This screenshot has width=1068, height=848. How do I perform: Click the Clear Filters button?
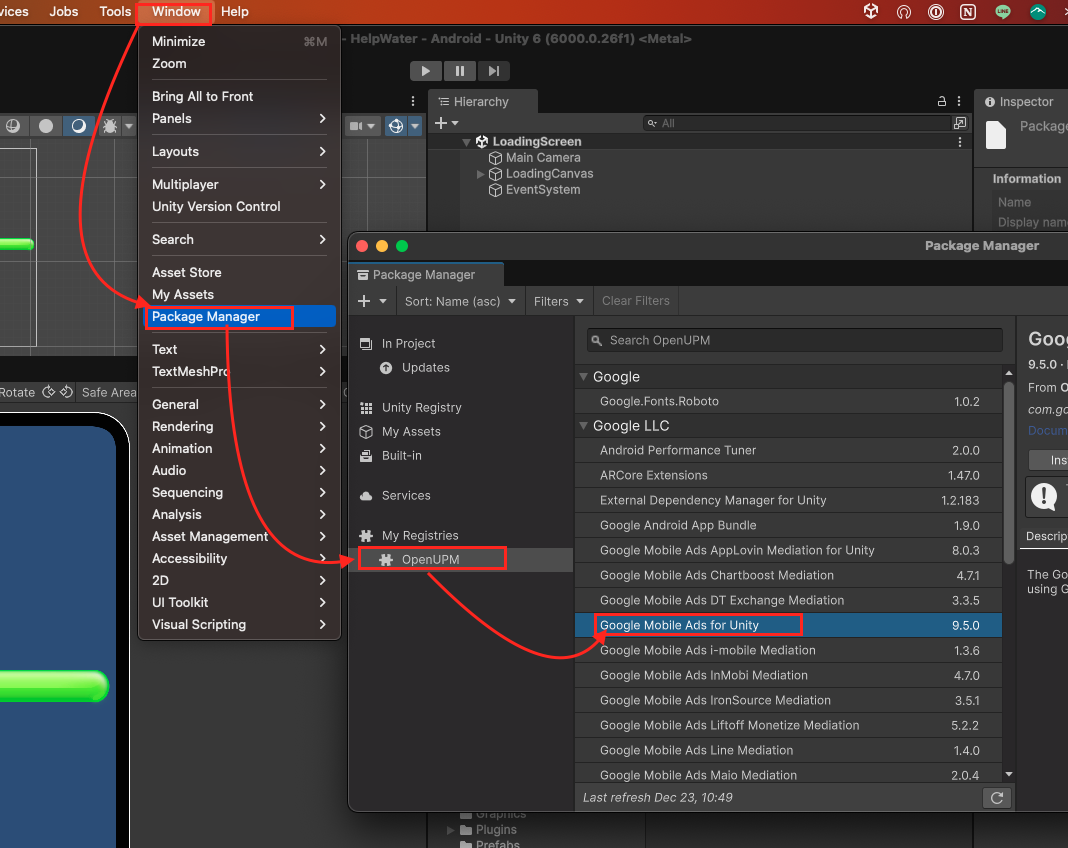point(635,301)
